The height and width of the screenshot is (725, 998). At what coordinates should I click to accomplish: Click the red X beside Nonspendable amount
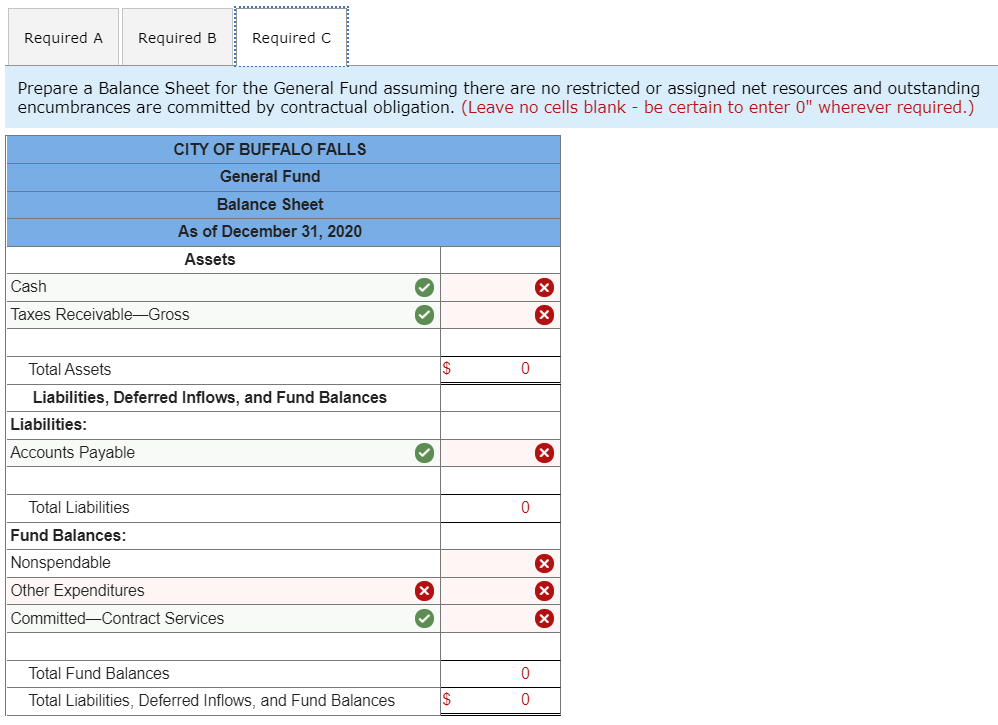544,562
